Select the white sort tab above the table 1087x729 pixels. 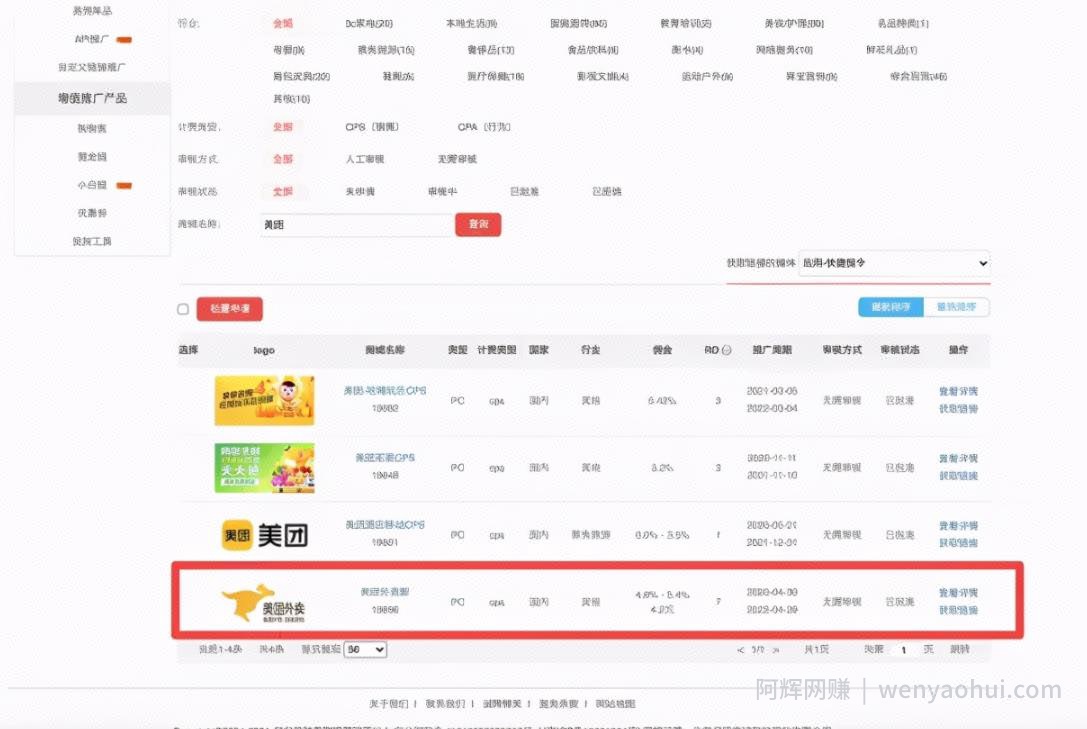click(x=957, y=307)
